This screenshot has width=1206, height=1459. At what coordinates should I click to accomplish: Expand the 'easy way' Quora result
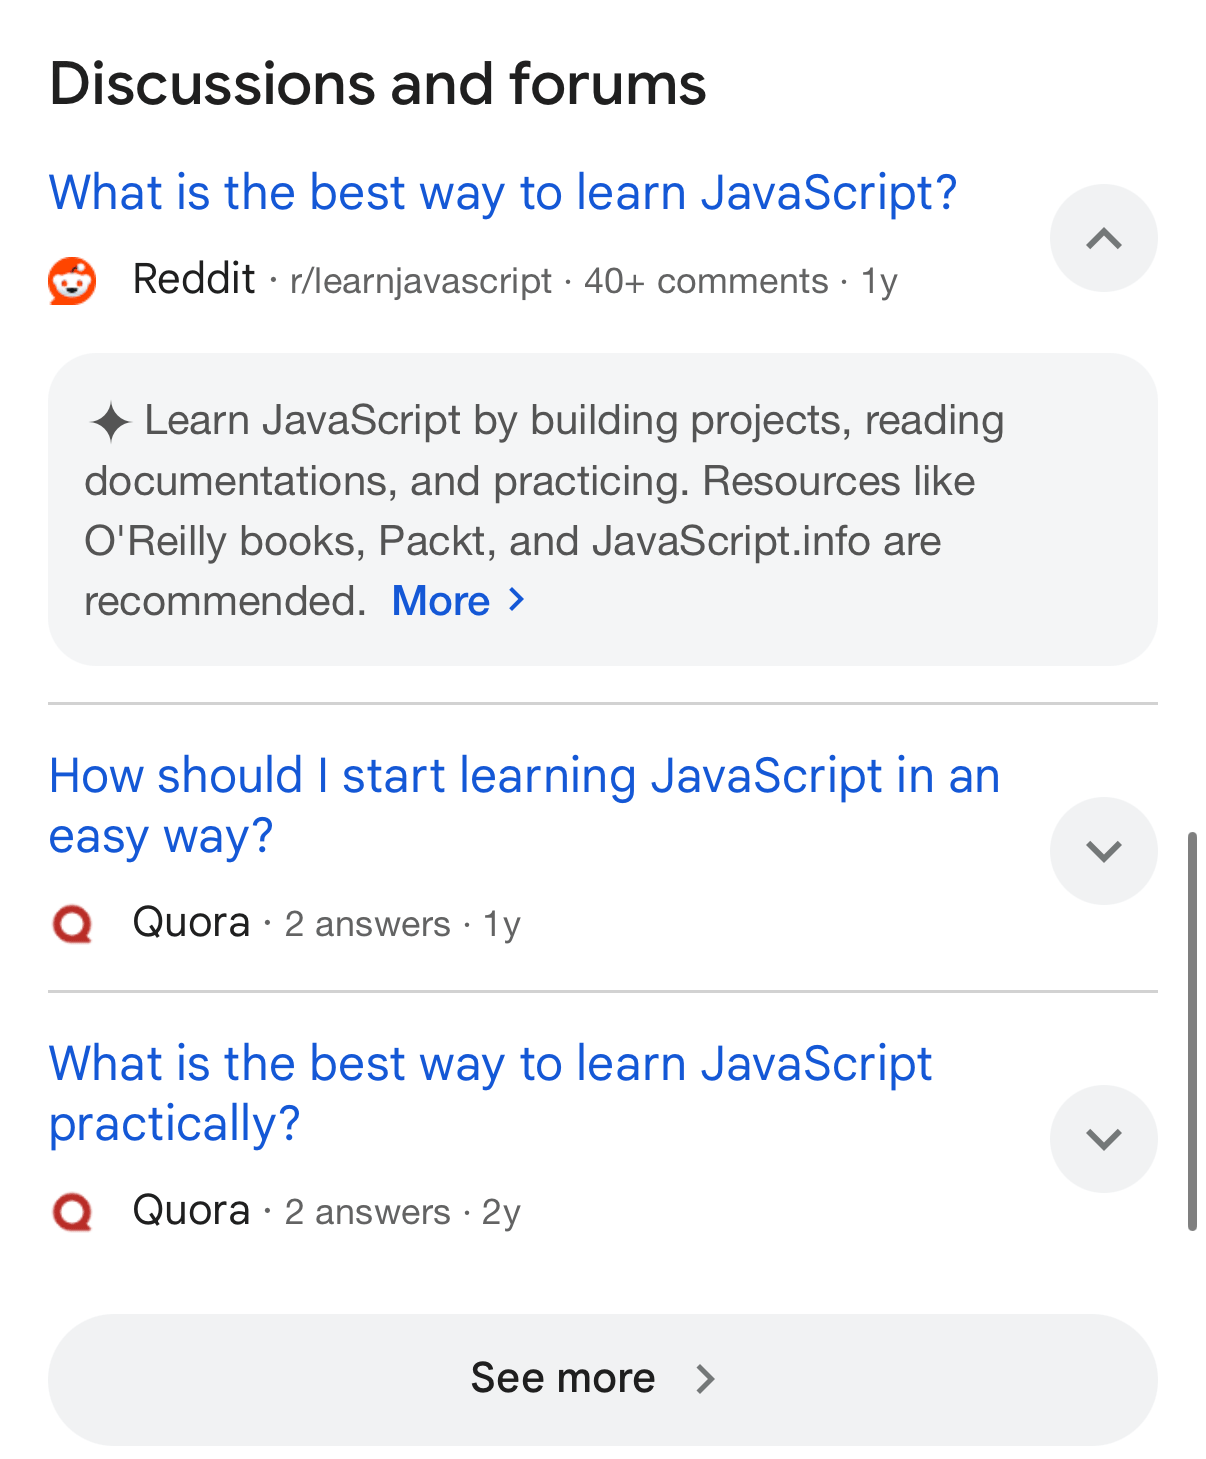(x=1103, y=851)
